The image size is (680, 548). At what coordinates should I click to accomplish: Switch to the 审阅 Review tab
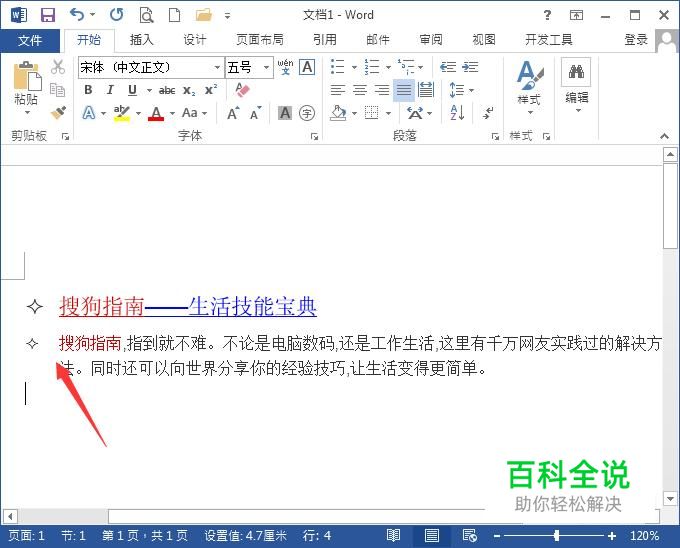coord(431,40)
